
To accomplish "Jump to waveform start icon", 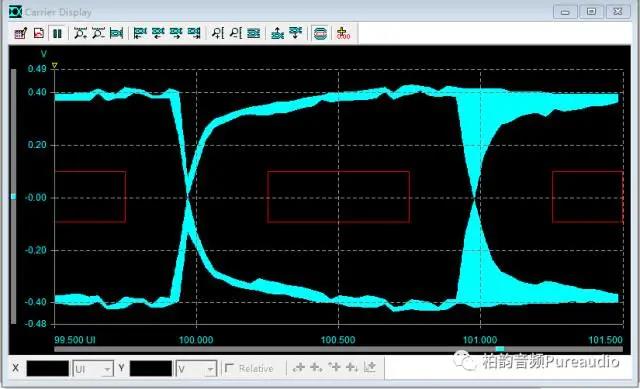I will click(140, 33).
